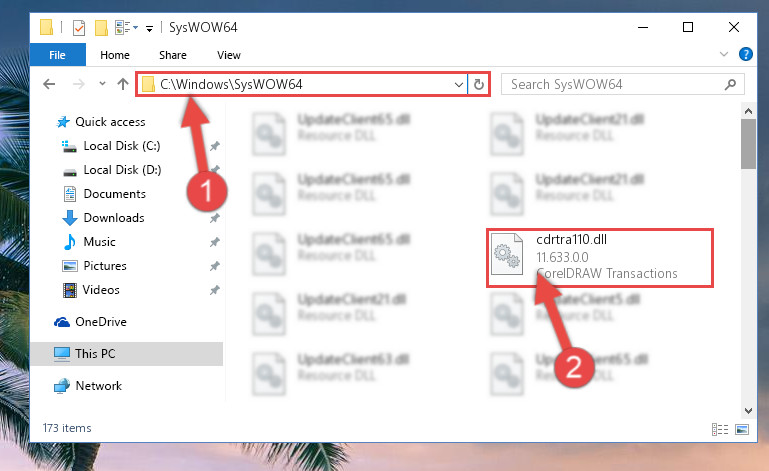The image size is (769, 471).
Task: Open Customize Quick Access Toolbar dropdown
Action: click(x=149, y=28)
